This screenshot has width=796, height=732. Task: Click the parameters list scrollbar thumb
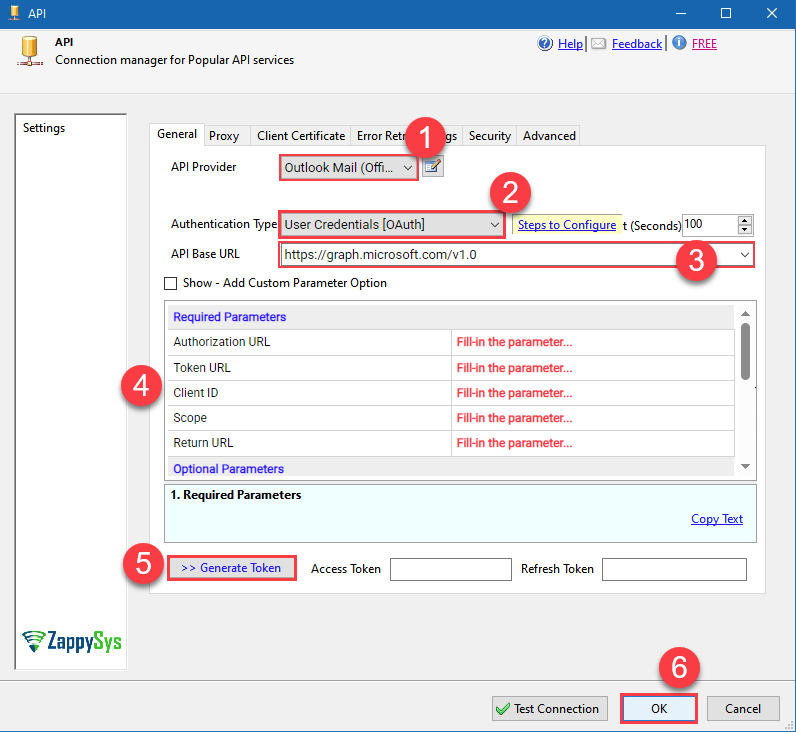pos(745,351)
